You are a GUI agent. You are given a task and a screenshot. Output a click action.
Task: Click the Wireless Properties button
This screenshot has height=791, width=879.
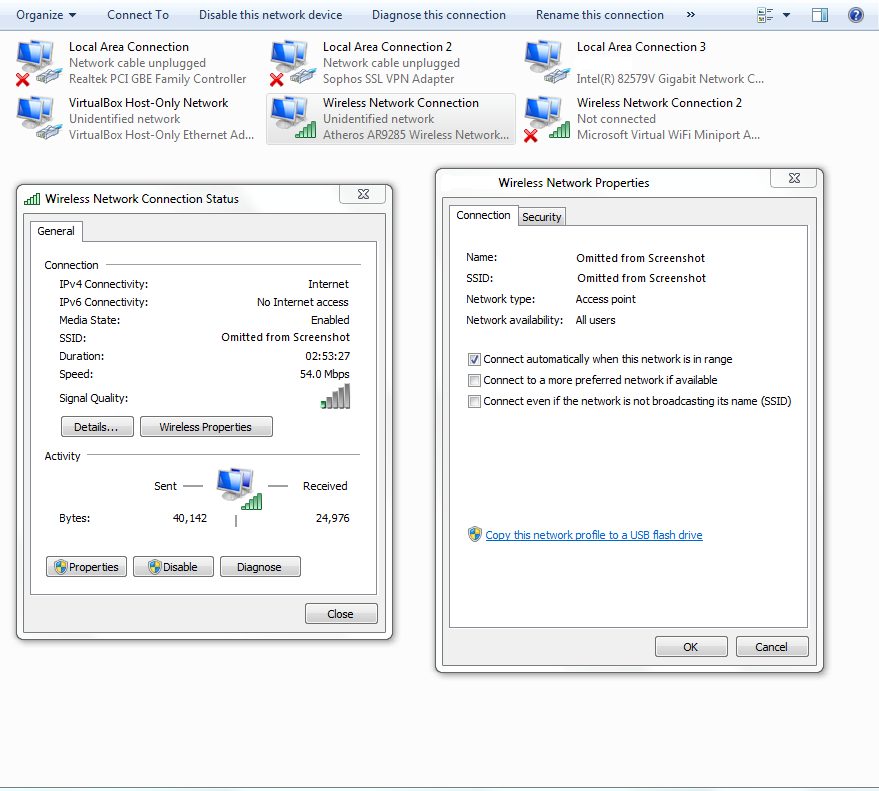click(x=205, y=427)
